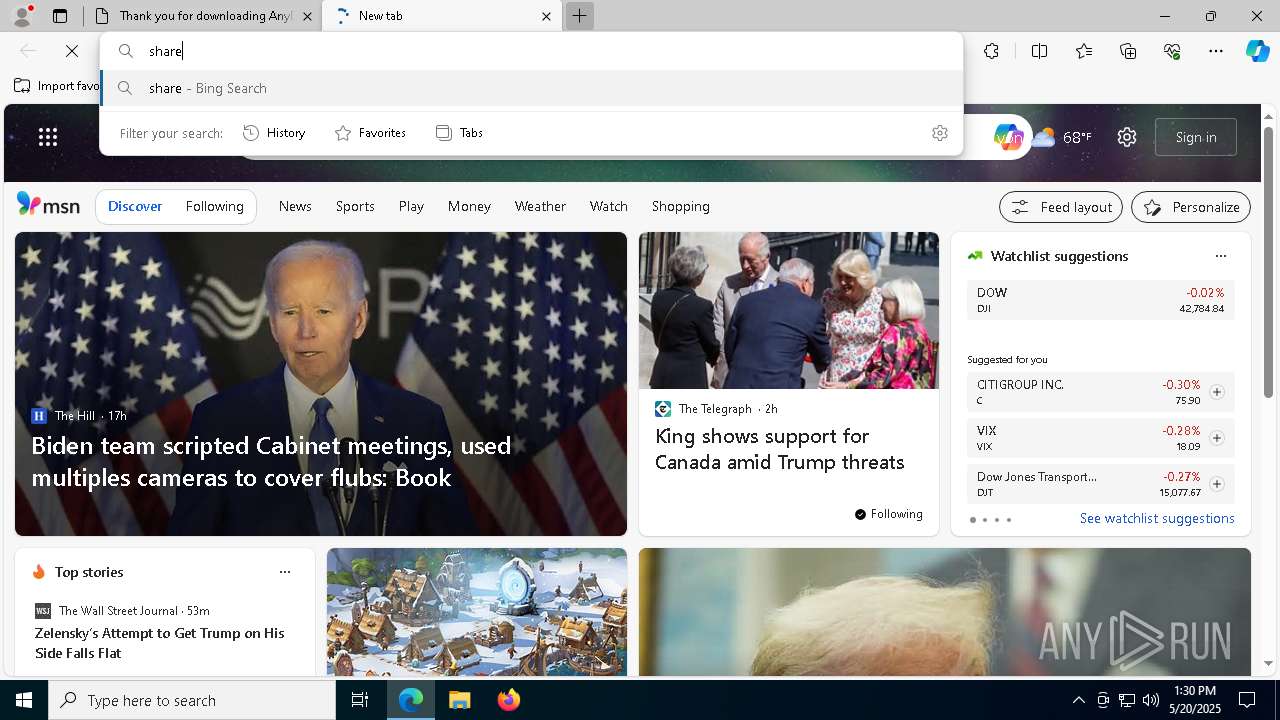Click the Personalize button
Screen dimensions: 1280x720
coord(1191,207)
